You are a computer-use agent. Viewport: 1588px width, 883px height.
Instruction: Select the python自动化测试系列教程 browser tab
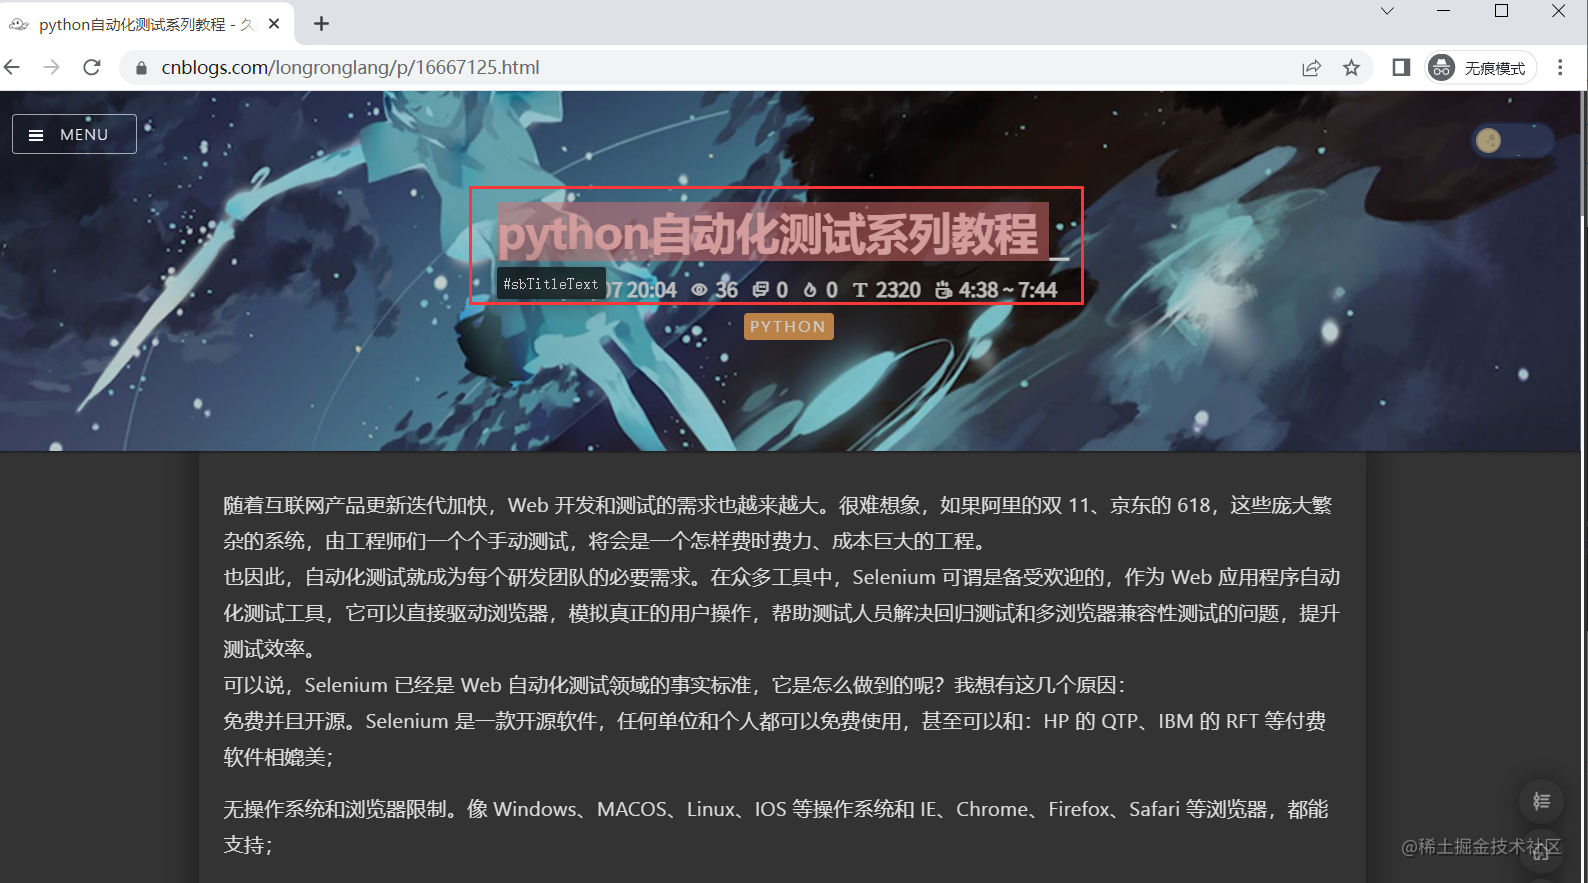click(147, 24)
